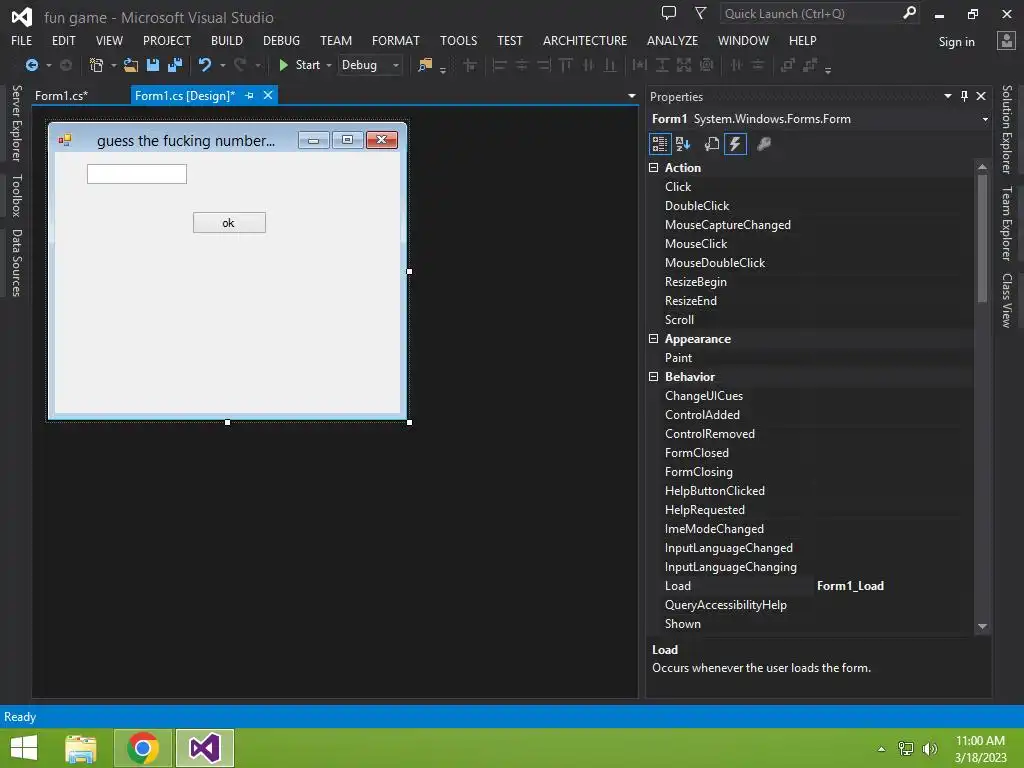Save the current file with the Save icon
This screenshot has width=1024, height=768.
153,65
